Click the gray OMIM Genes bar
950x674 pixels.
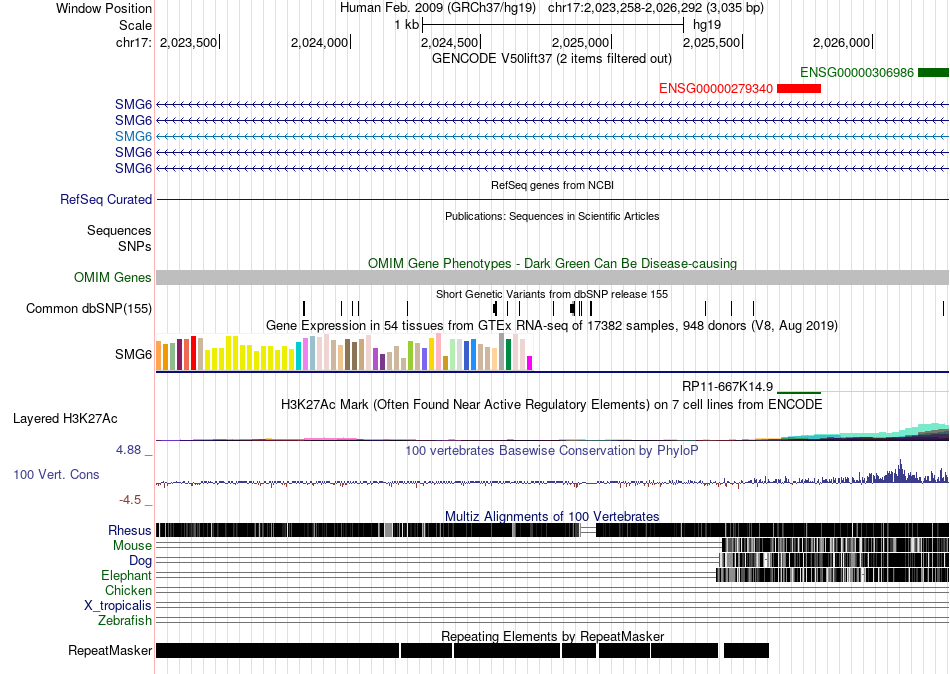click(x=553, y=278)
